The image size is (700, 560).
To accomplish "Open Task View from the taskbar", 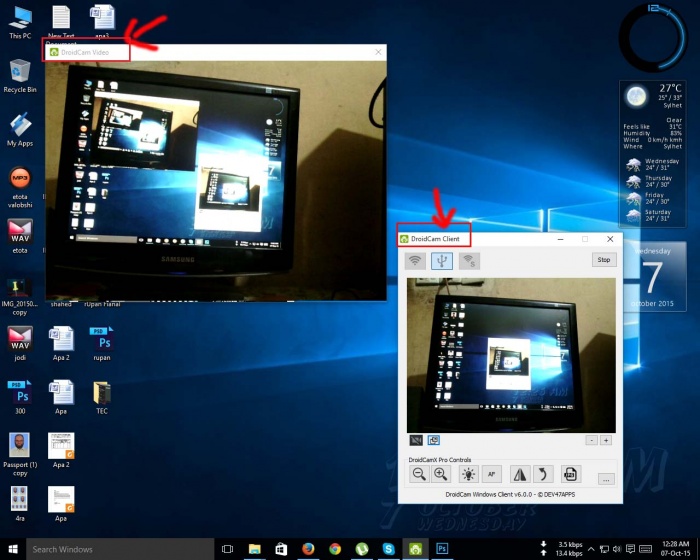I will click(228, 549).
